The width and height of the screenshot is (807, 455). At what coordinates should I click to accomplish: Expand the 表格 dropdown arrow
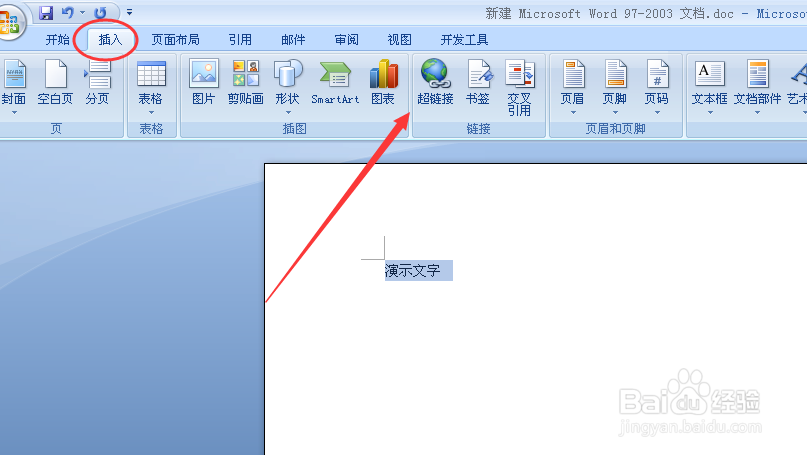click(151, 112)
